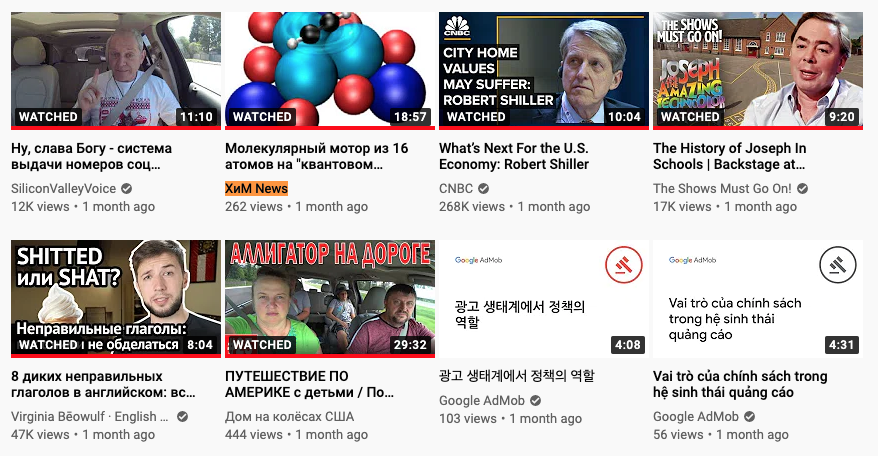Screen dimensions: 878x456
Task: Open the ХиМ News channel link
Action: [256, 189]
